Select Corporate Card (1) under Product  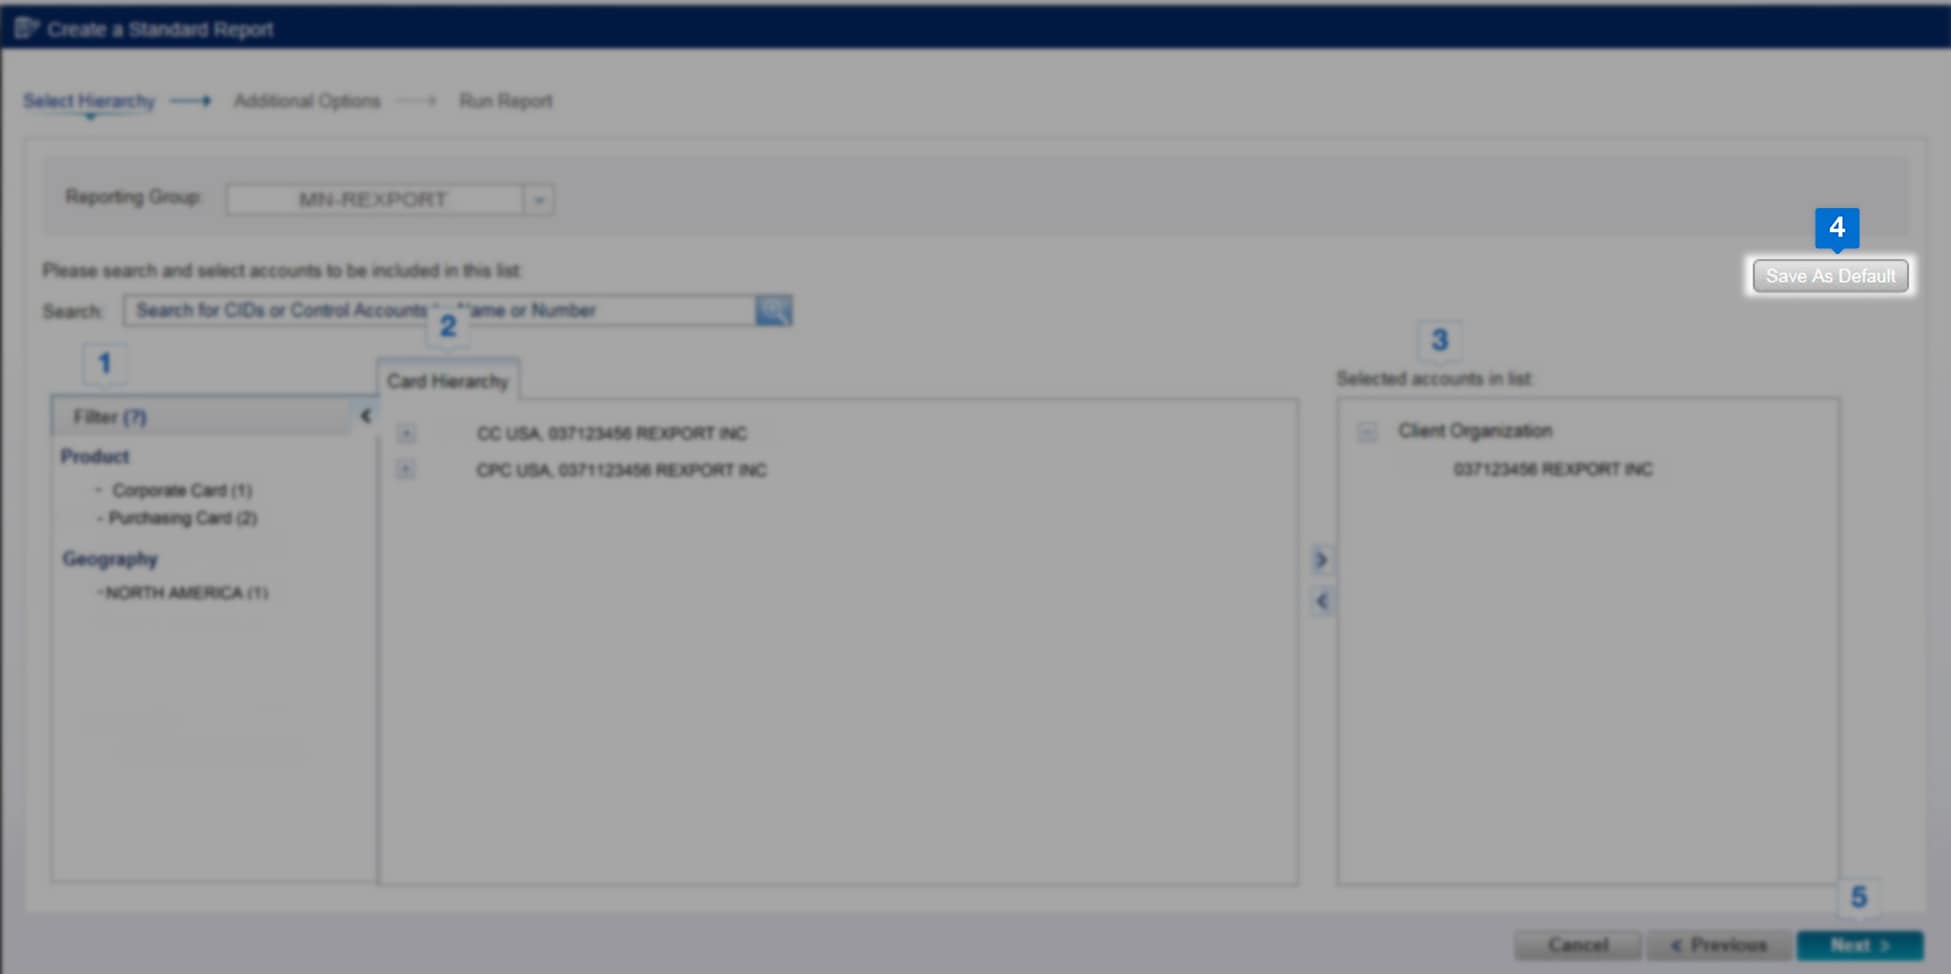coord(183,490)
